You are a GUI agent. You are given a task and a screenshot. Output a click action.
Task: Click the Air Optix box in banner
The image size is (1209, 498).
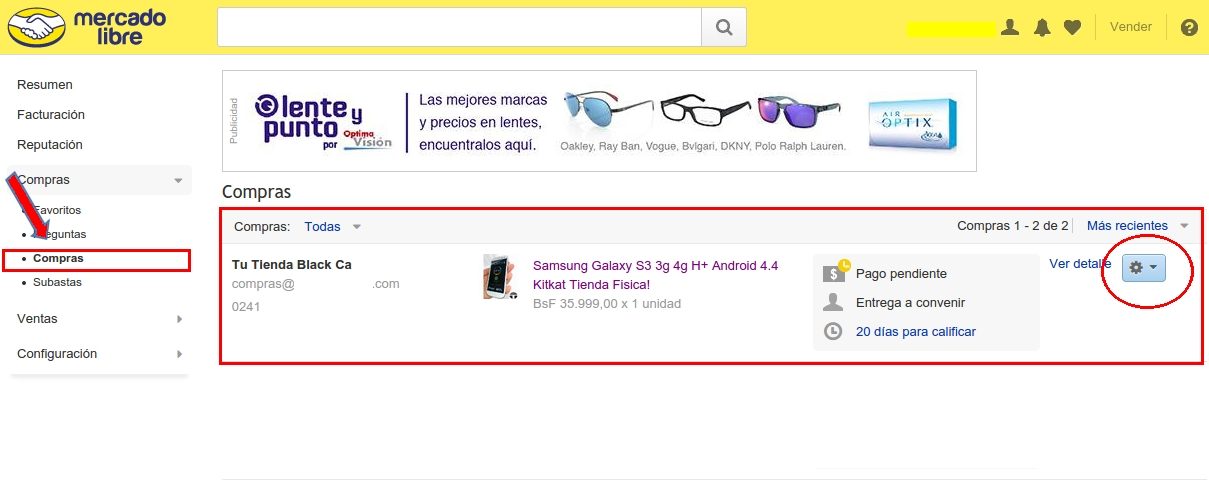point(912,123)
